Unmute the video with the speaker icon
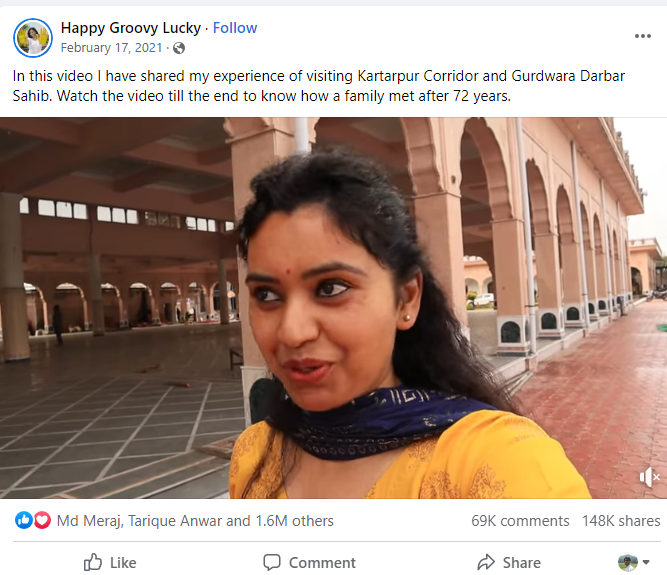 649,477
